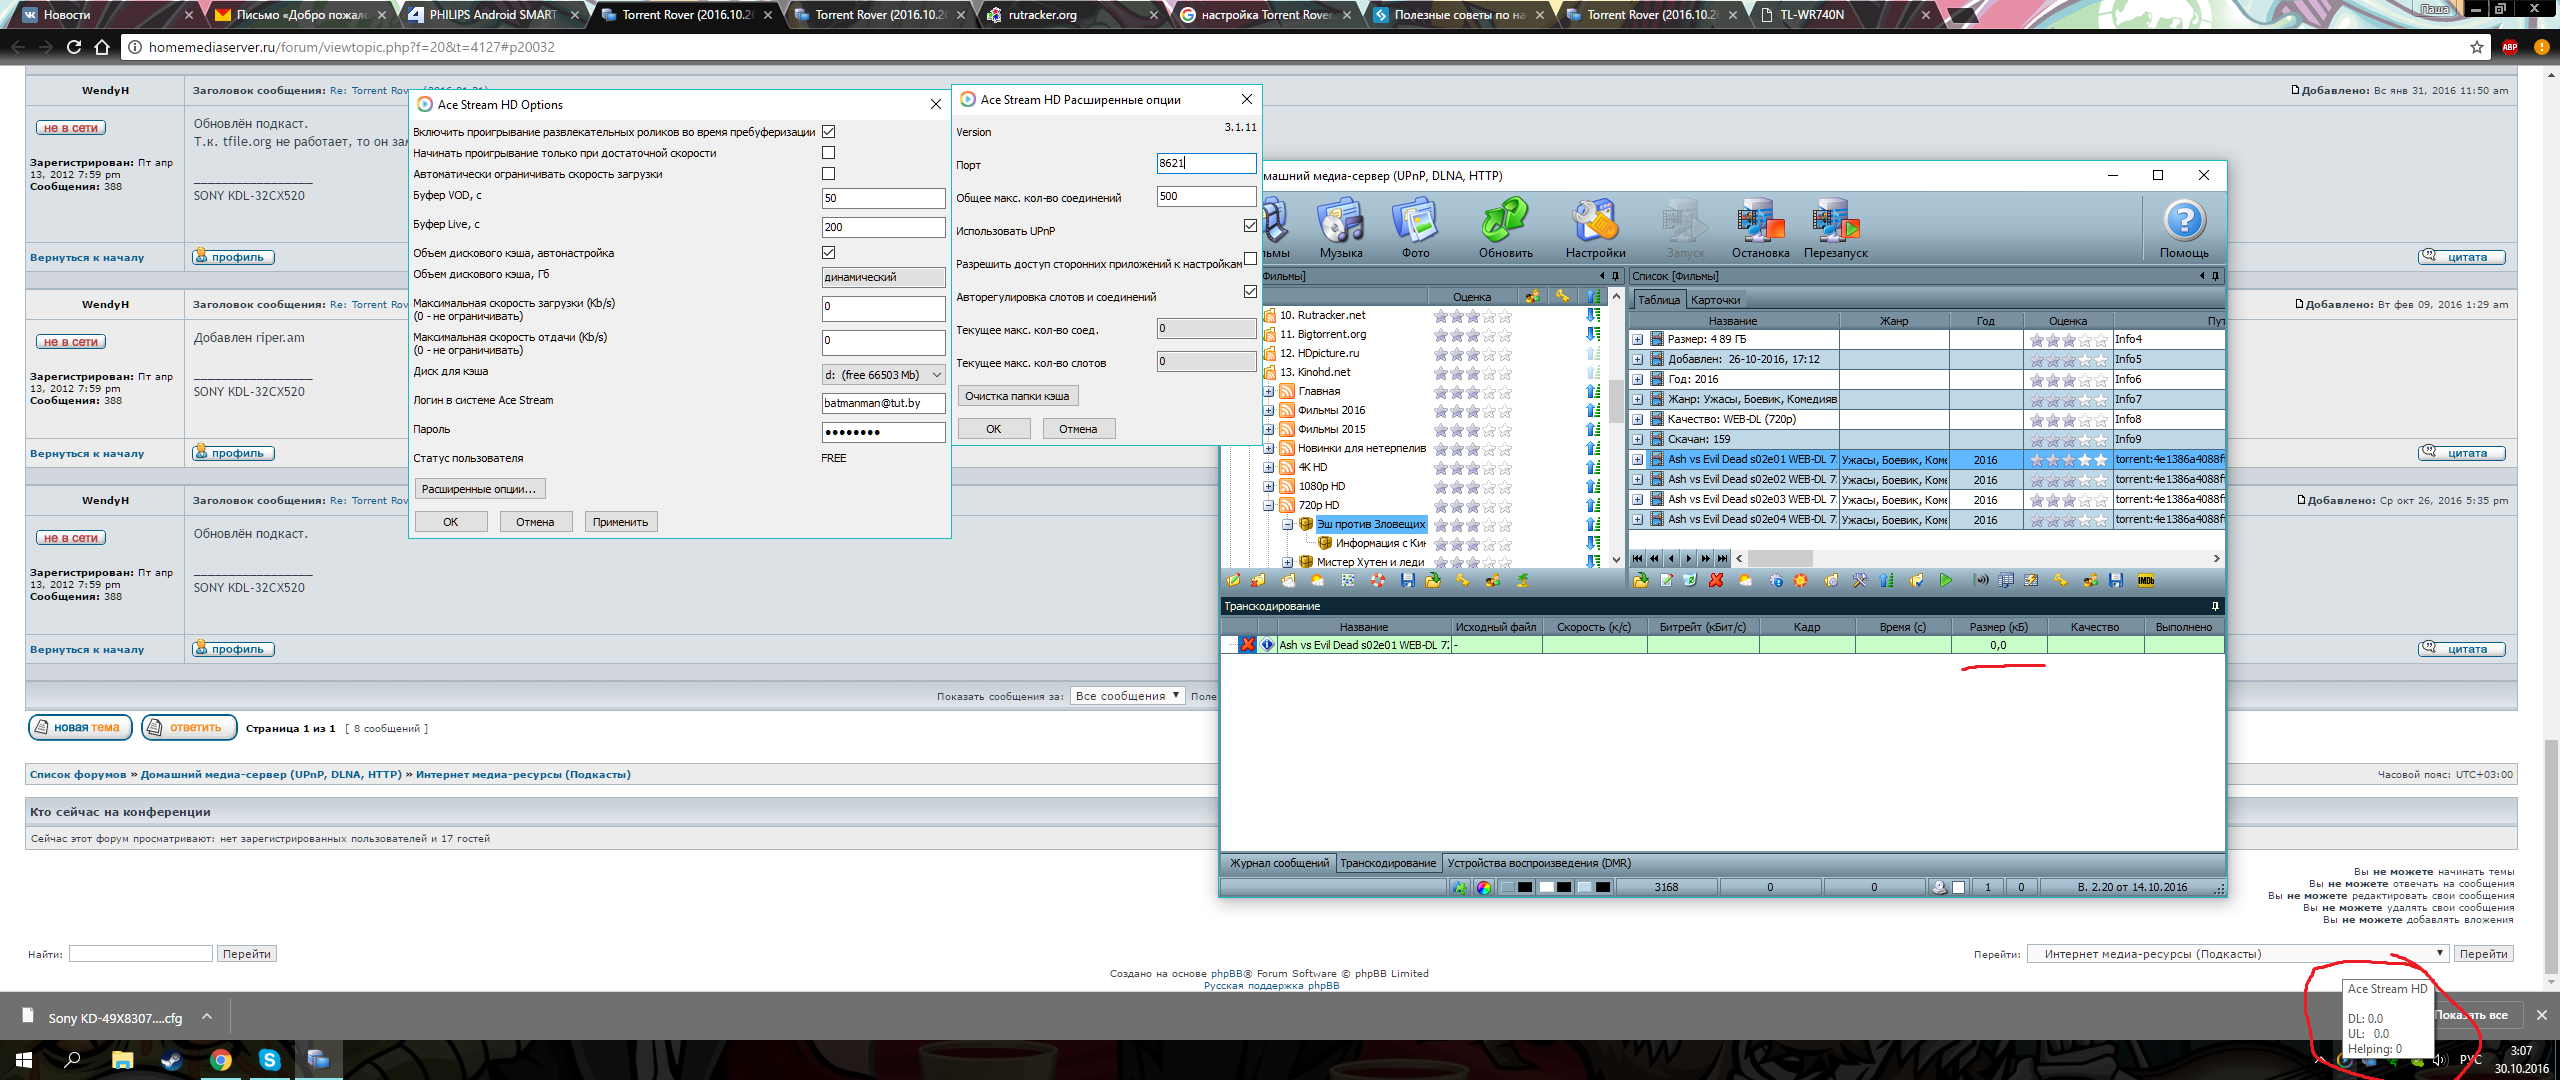The image size is (2560, 1080).
Task: Expand the Главная tree node
Action: tap(1269, 391)
